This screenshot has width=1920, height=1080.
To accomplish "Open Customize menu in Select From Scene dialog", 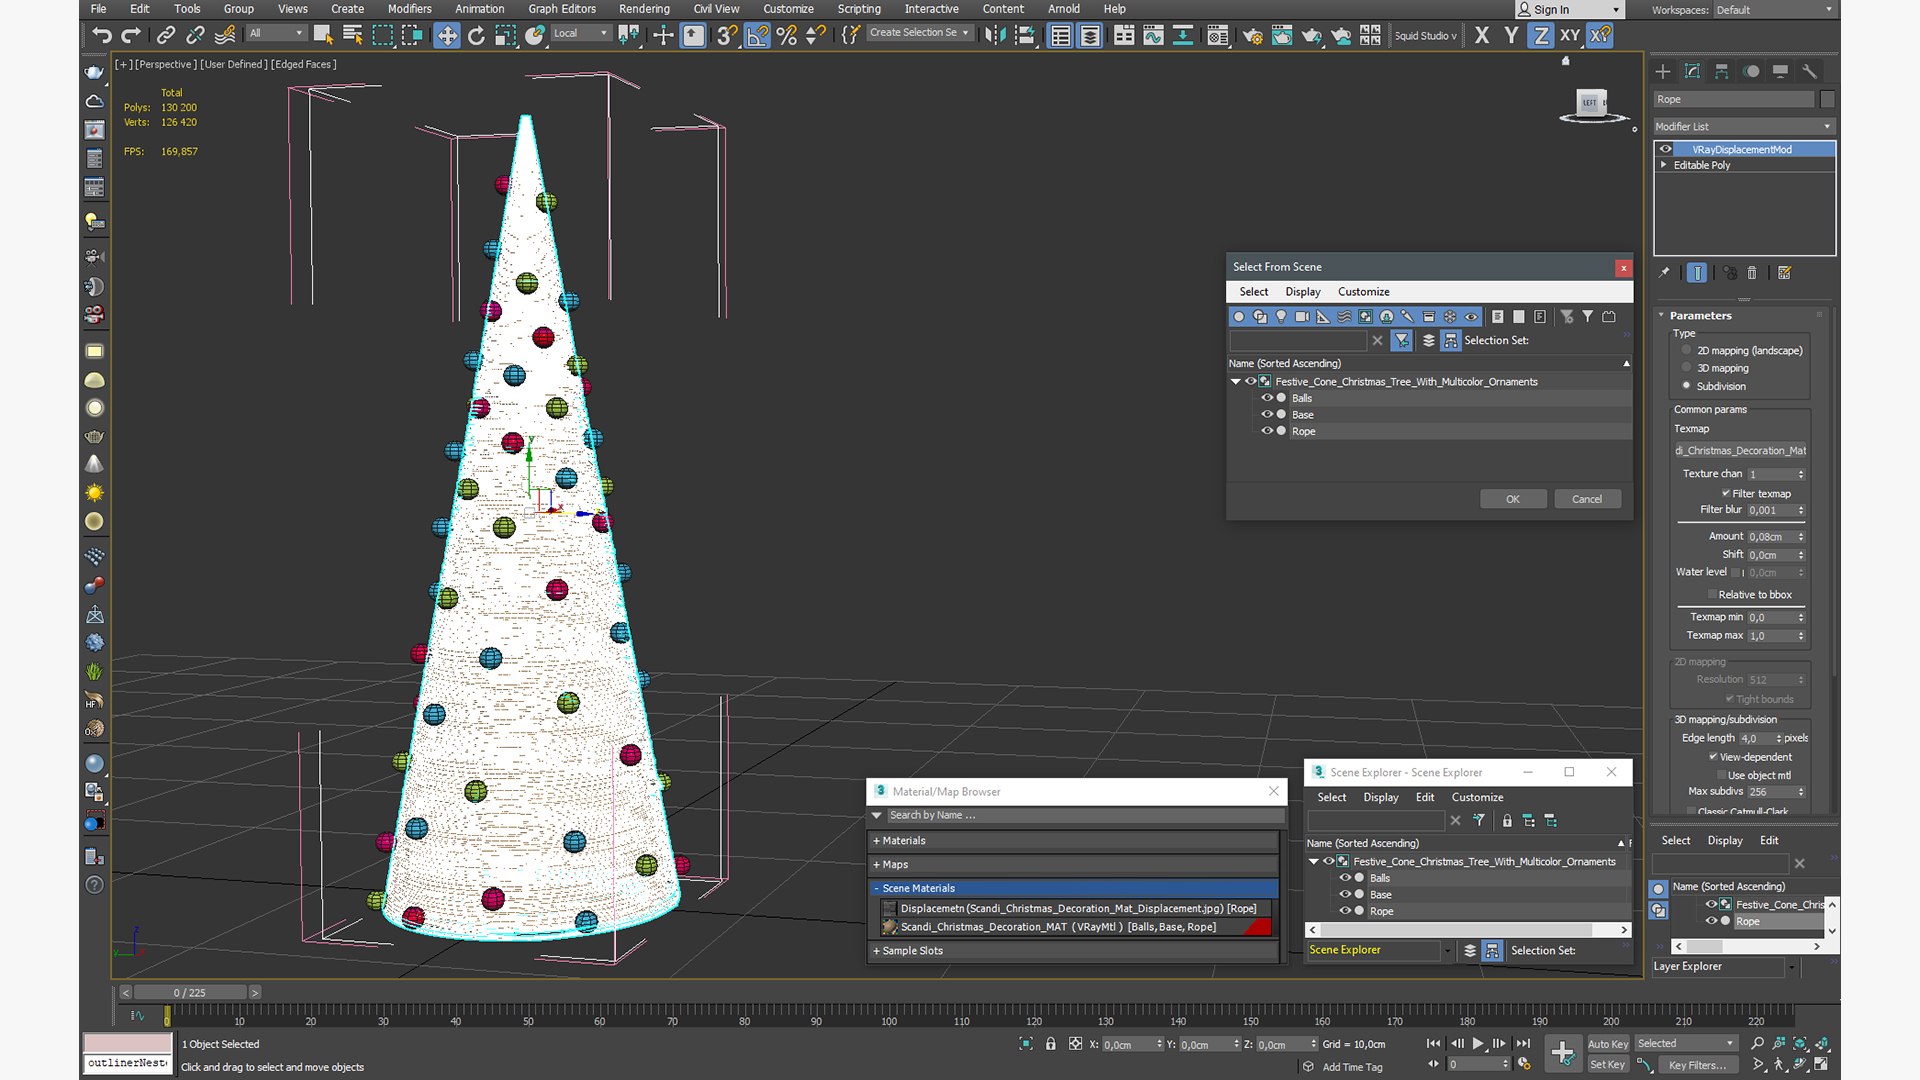I will (1363, 292).
